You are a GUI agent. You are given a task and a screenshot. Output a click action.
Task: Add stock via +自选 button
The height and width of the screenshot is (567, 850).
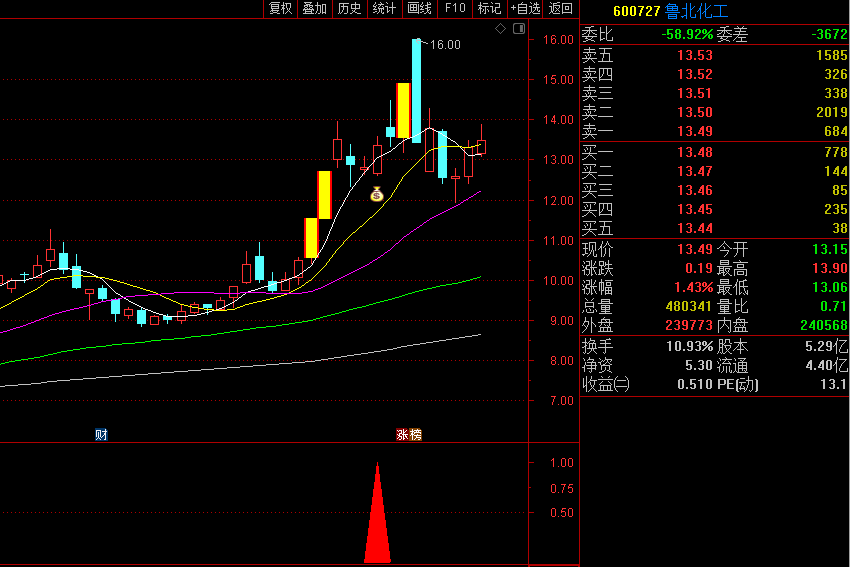coord(525,8)
